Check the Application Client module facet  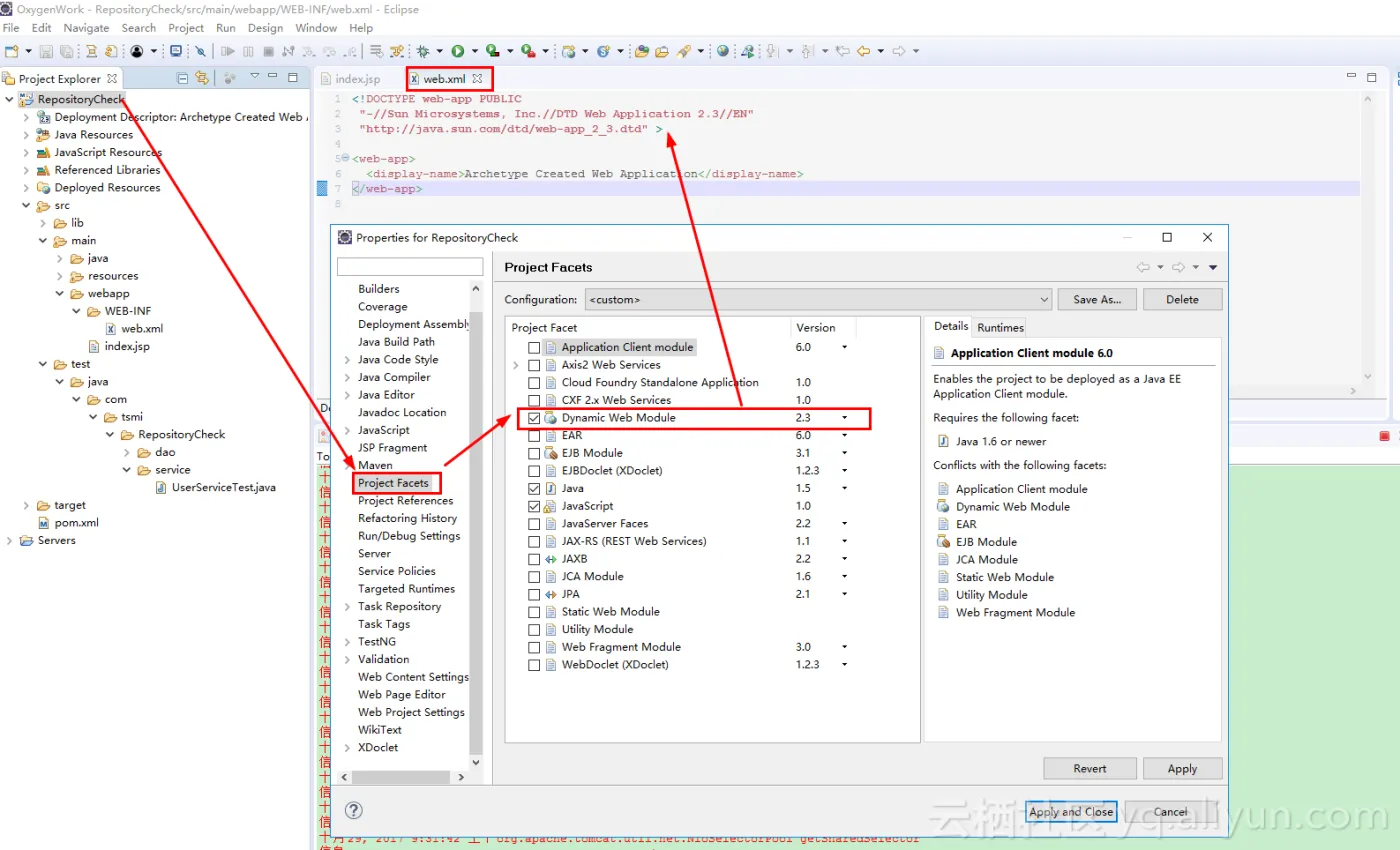pyautogui.click(x=534, y=348)
